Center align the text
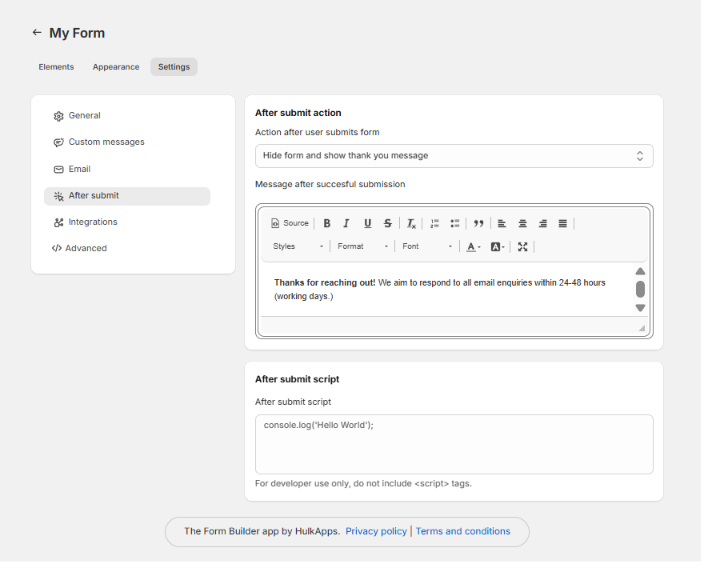The height and width of the screenshot is (562, 701). click(522, 223)
